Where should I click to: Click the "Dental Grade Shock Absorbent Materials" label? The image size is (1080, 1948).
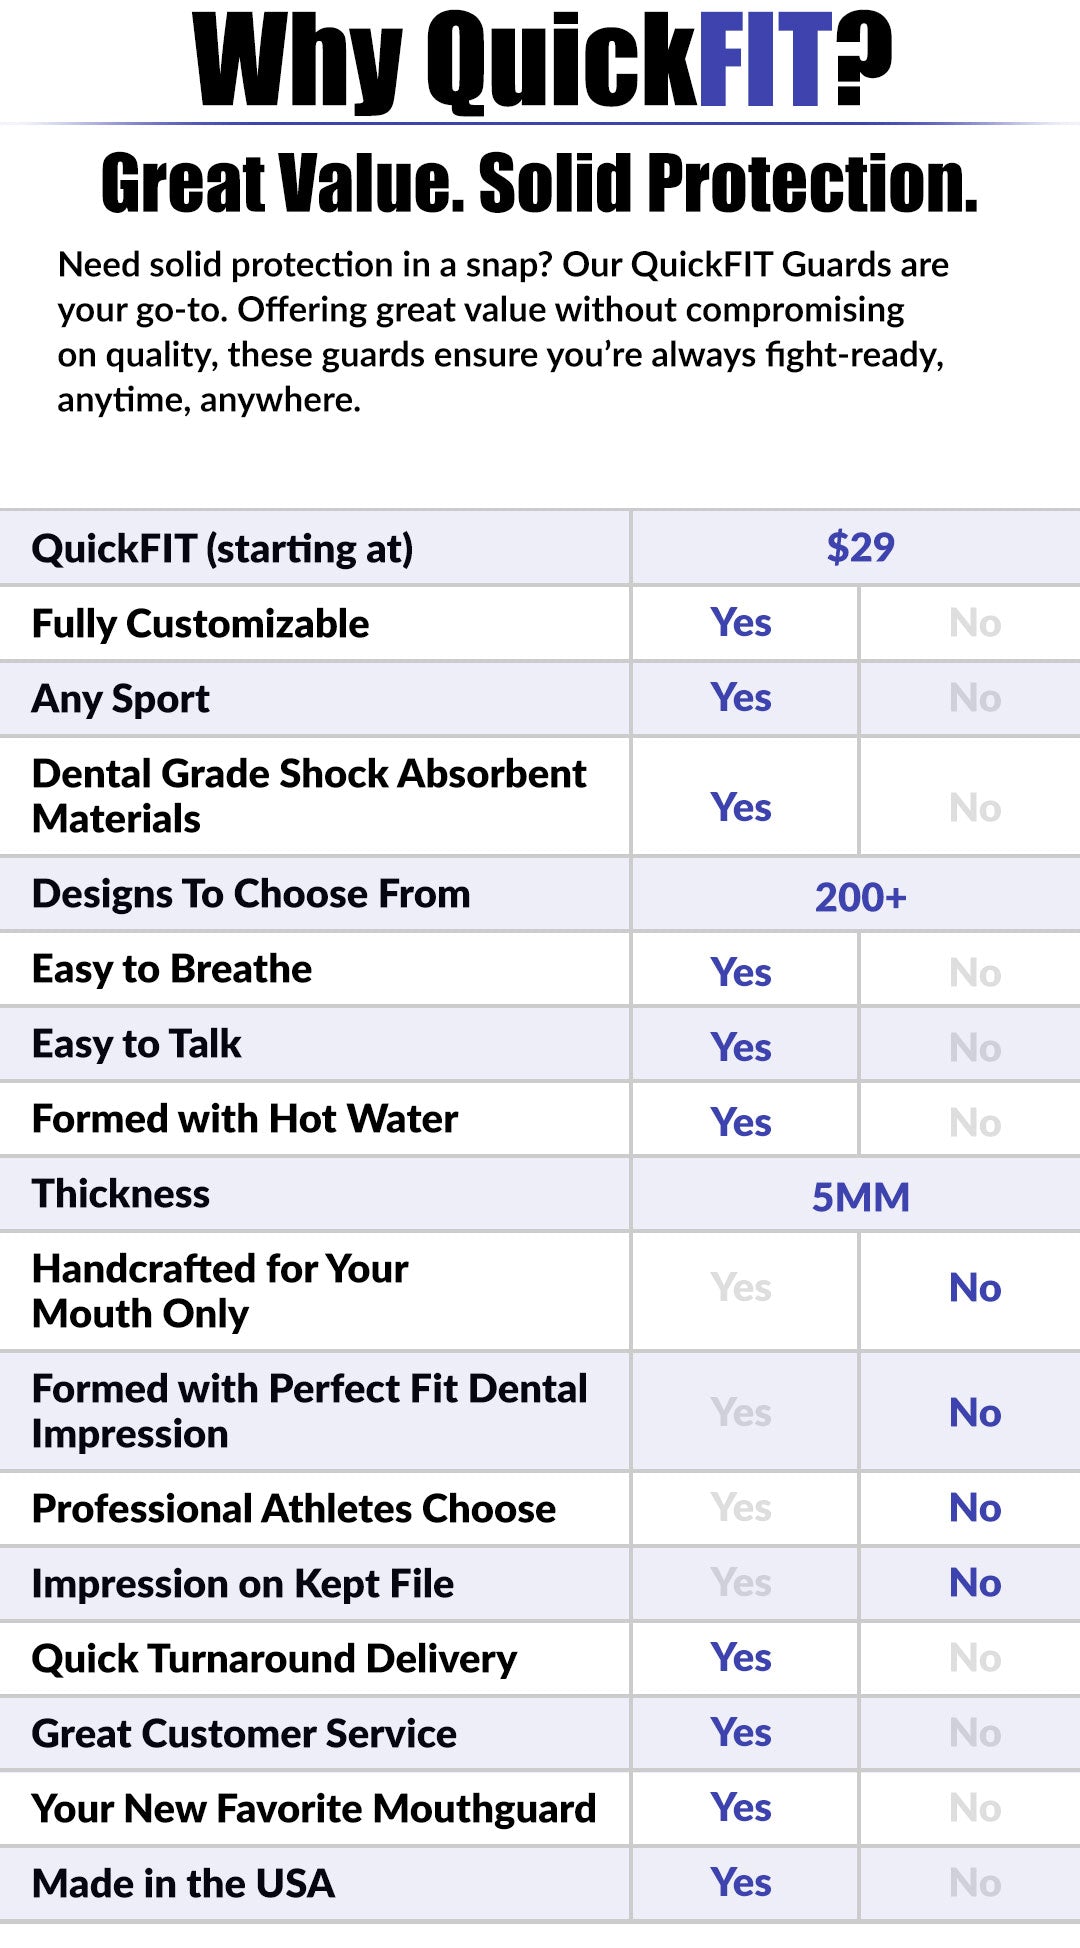309,796
